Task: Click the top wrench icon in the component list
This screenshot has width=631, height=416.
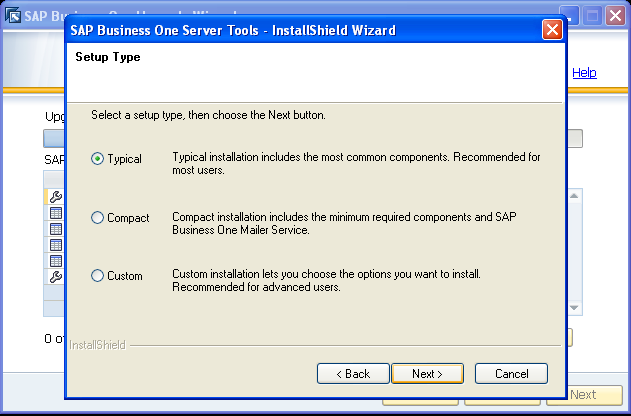Action: coord(56,197)
